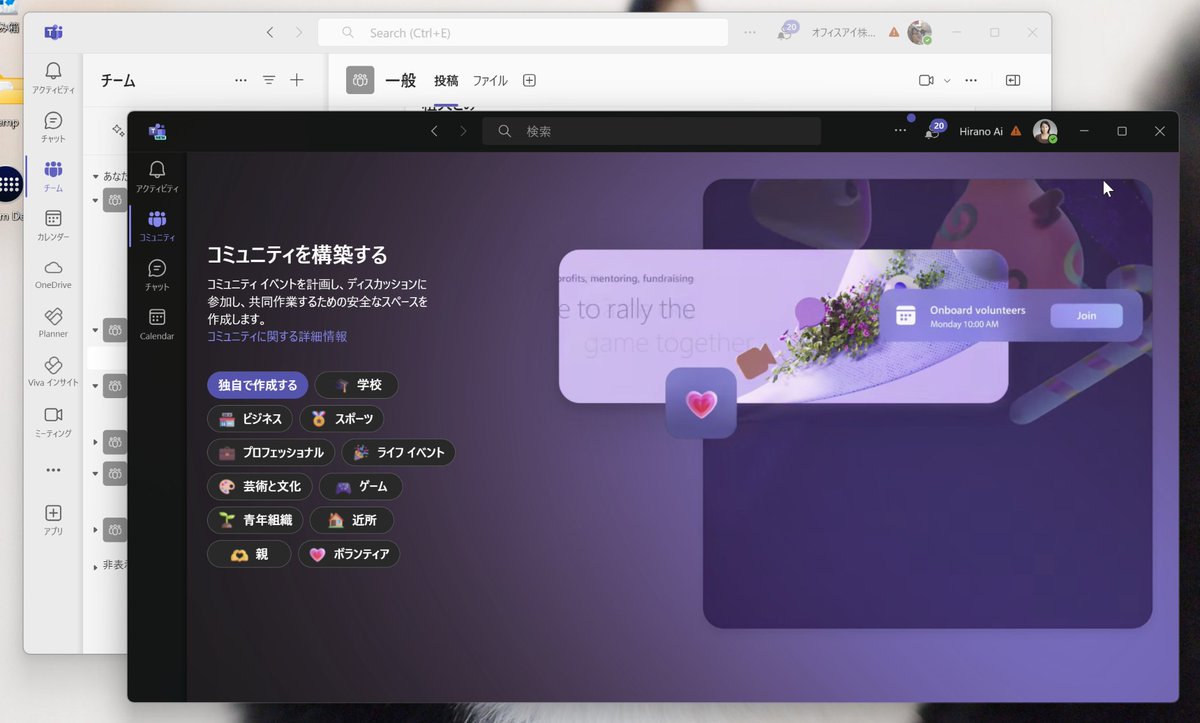Open アクティビティ in light Teams window sidebar
Screen dimensions: 1200x723
coord(53,76)
